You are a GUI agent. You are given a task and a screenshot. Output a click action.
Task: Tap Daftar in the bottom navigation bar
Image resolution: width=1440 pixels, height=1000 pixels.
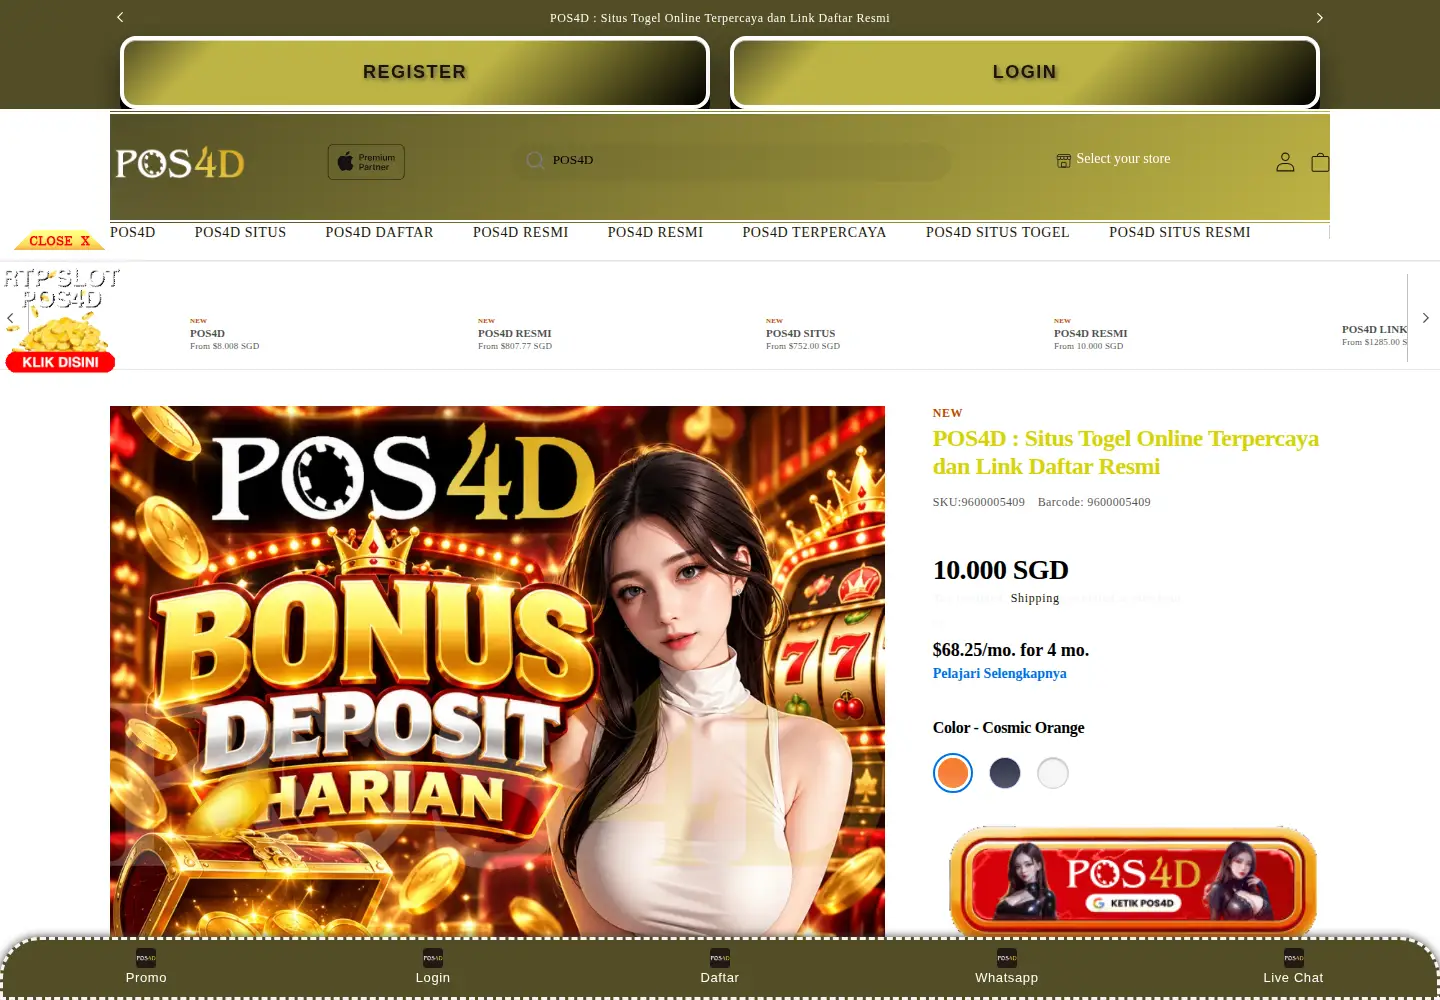pos(720,967)
